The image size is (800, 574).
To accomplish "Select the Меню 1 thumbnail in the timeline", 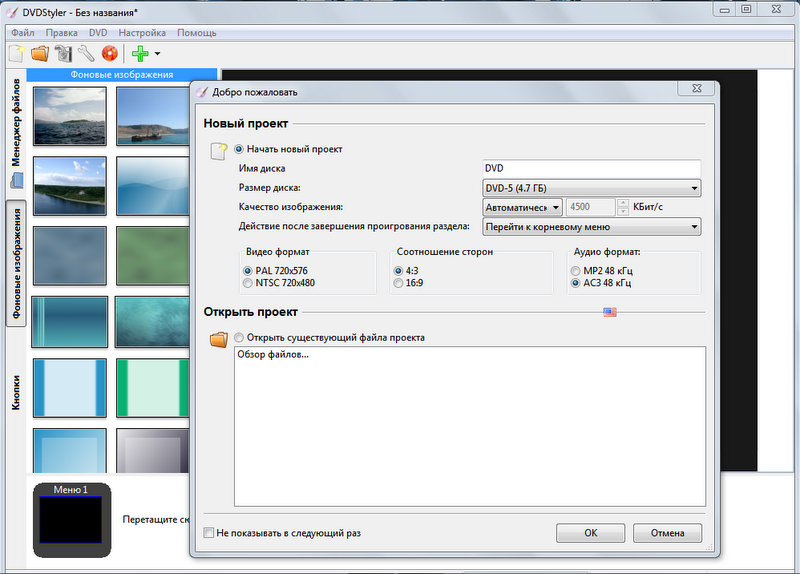I will [71, 519].
